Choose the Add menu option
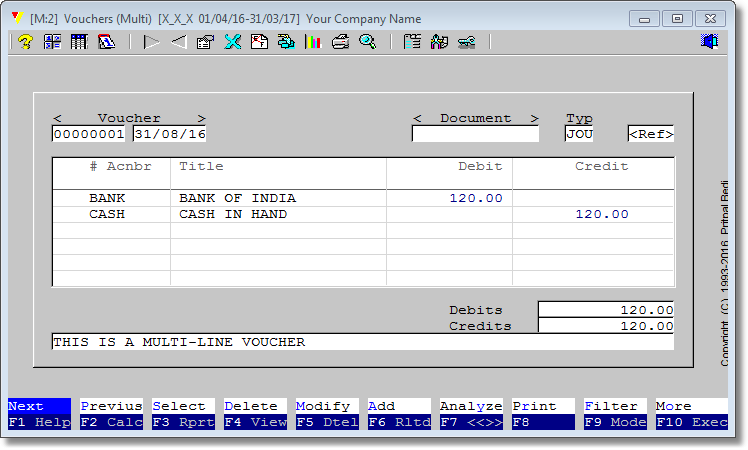 (399, 406)
